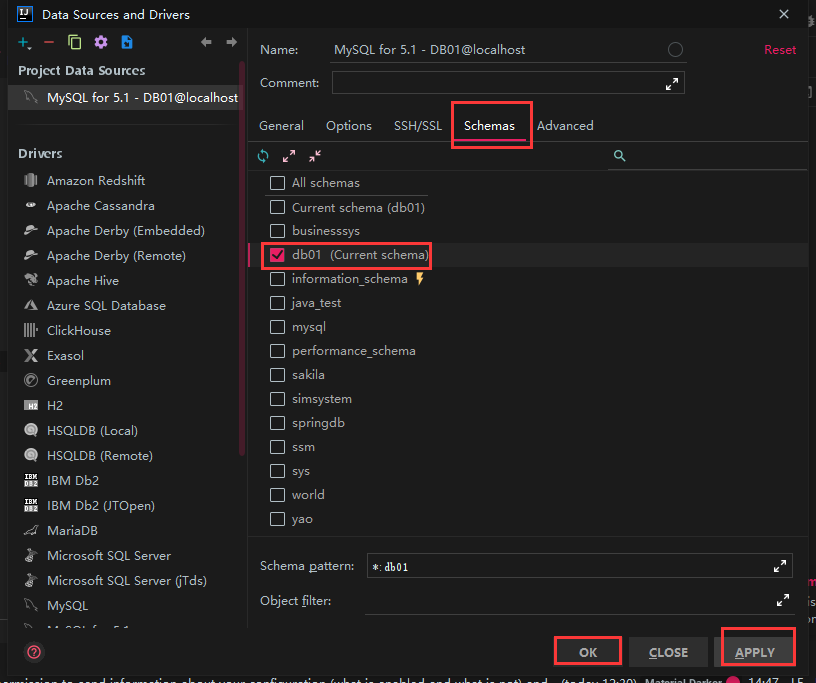Check the springdb schema checkbox
Screen dimensions: 816x683
[277, 423]
